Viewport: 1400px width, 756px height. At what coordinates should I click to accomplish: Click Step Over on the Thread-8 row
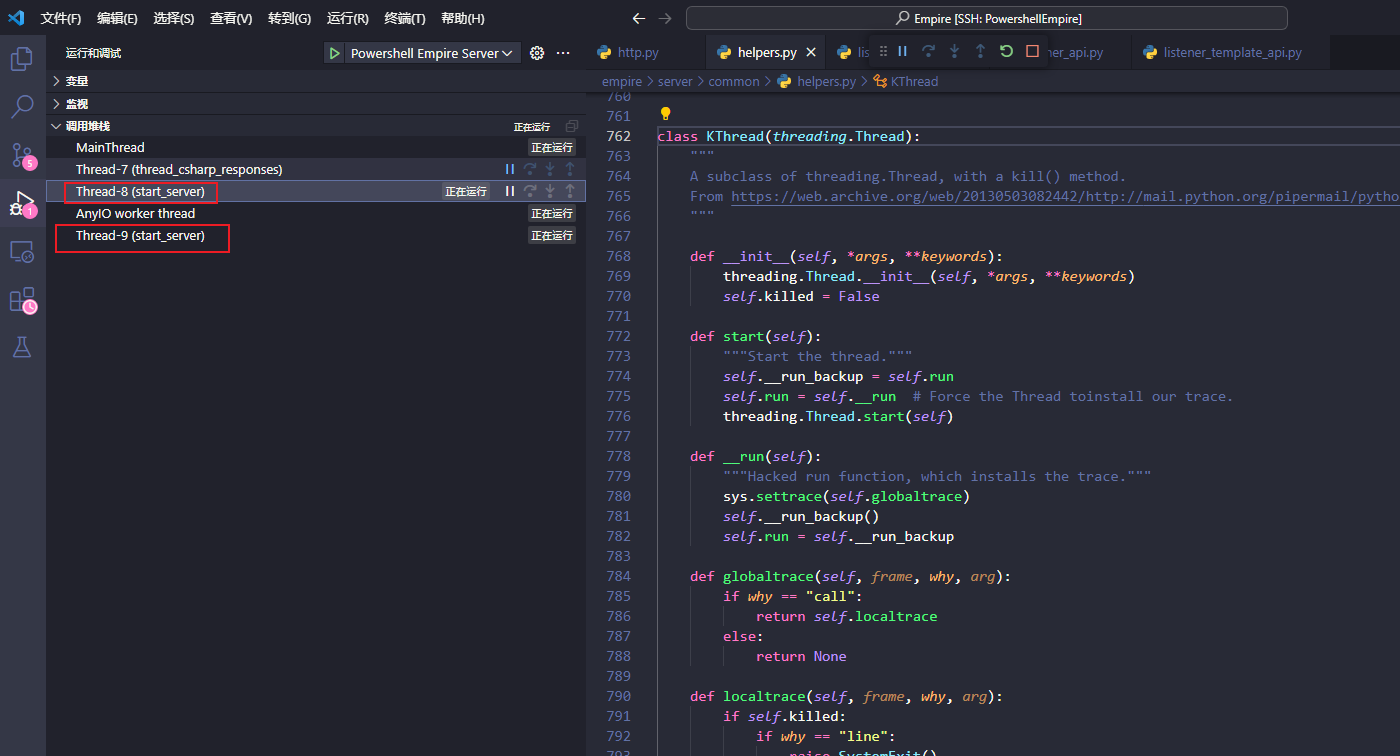pyautogui.click(x=530, y=191)
